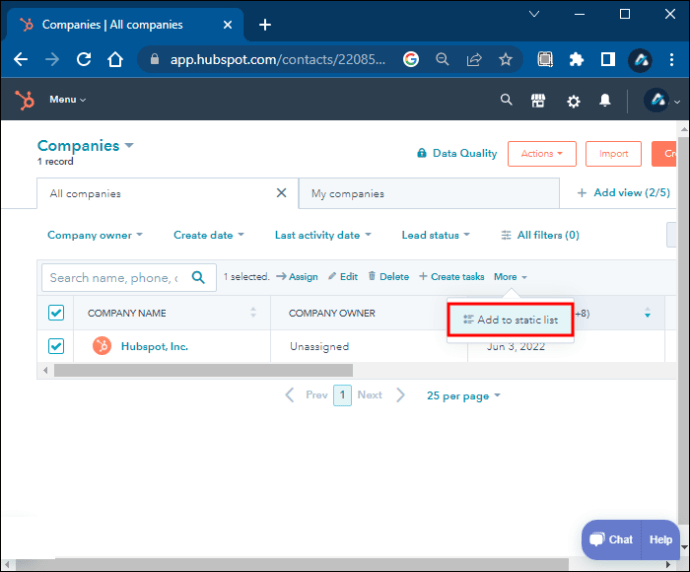Click the browser forward arrow

[52, 59]
